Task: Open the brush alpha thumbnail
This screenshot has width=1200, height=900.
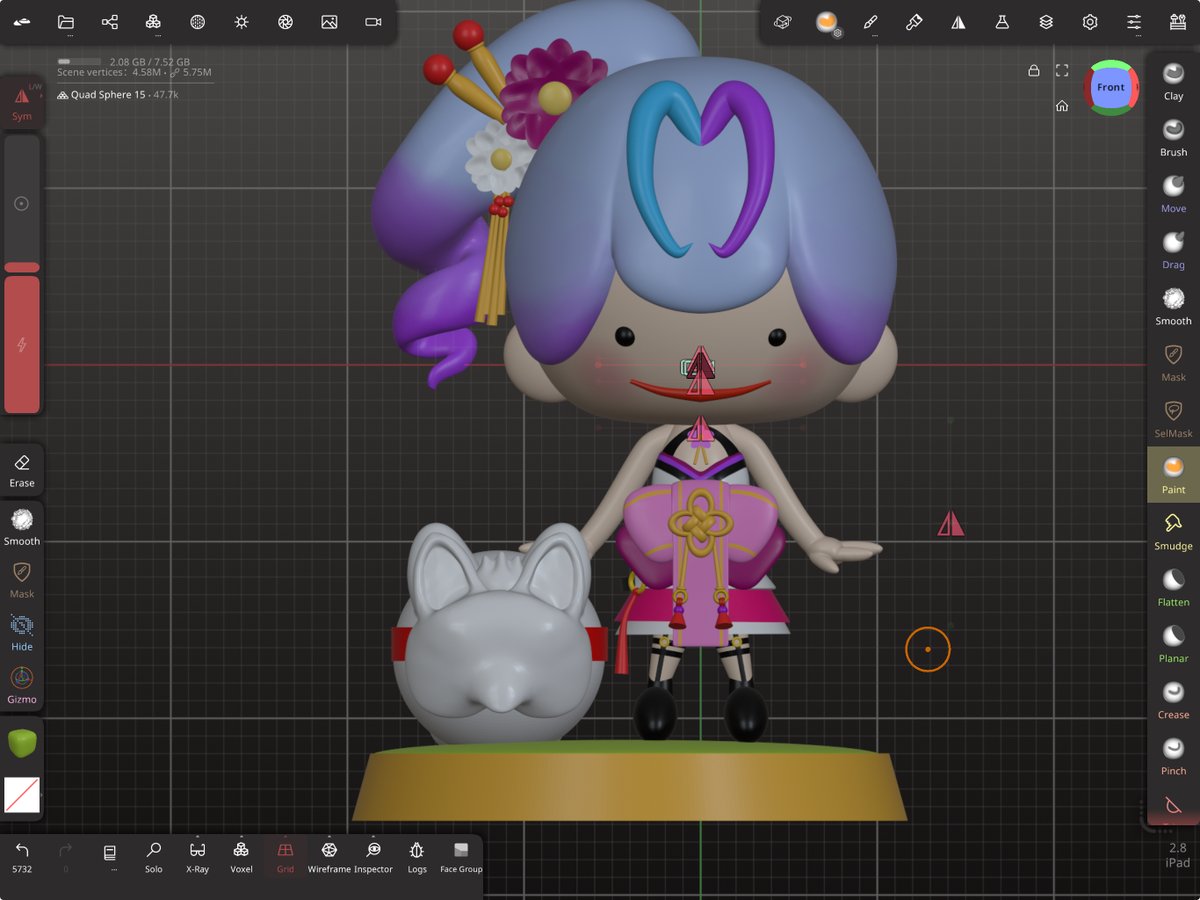Action: pyautogui.click(x=22, y=795)
